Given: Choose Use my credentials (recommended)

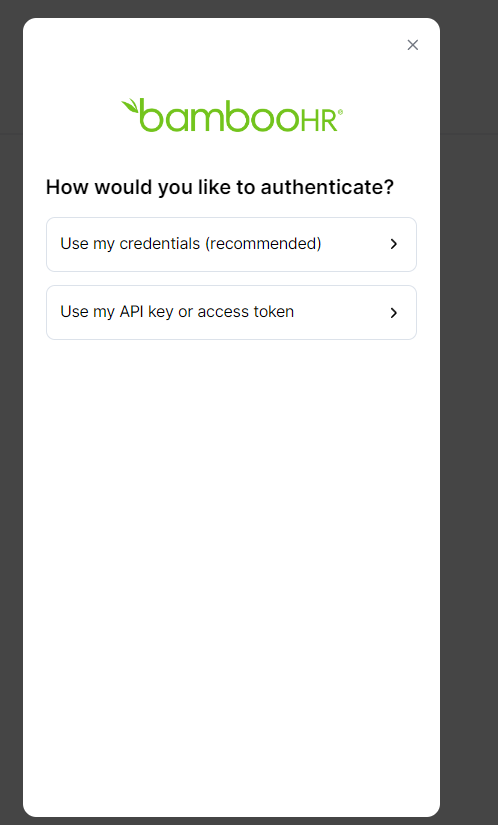Looking at the screenshot, I should click(x=231, y=244).
